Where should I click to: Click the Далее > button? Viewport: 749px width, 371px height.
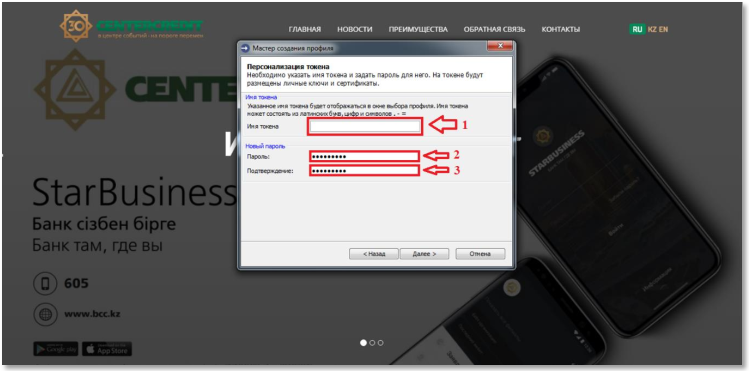[424, 254]
